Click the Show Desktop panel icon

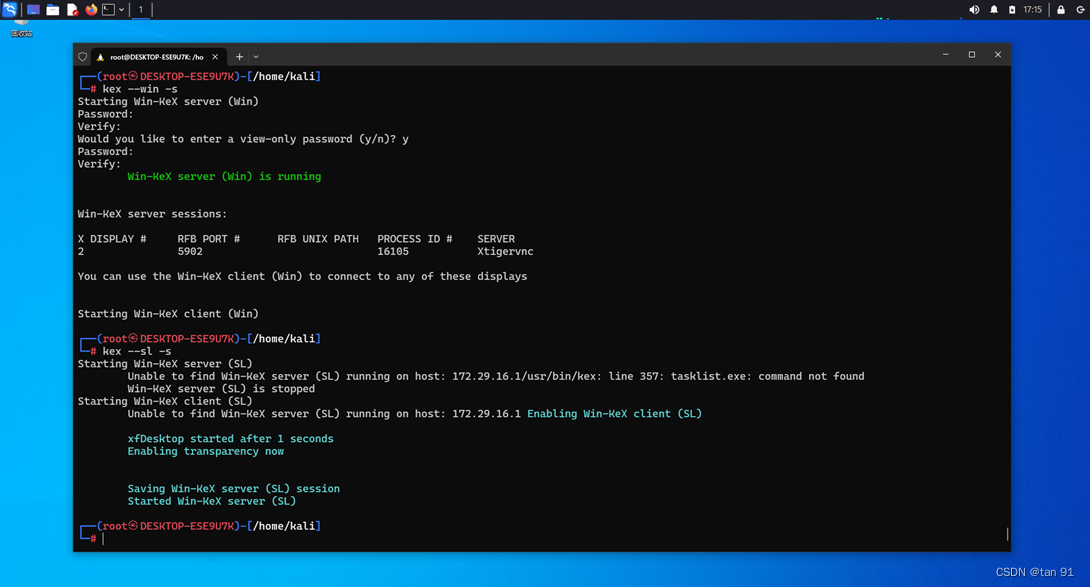pyautogui.click(x=33, y=10)
